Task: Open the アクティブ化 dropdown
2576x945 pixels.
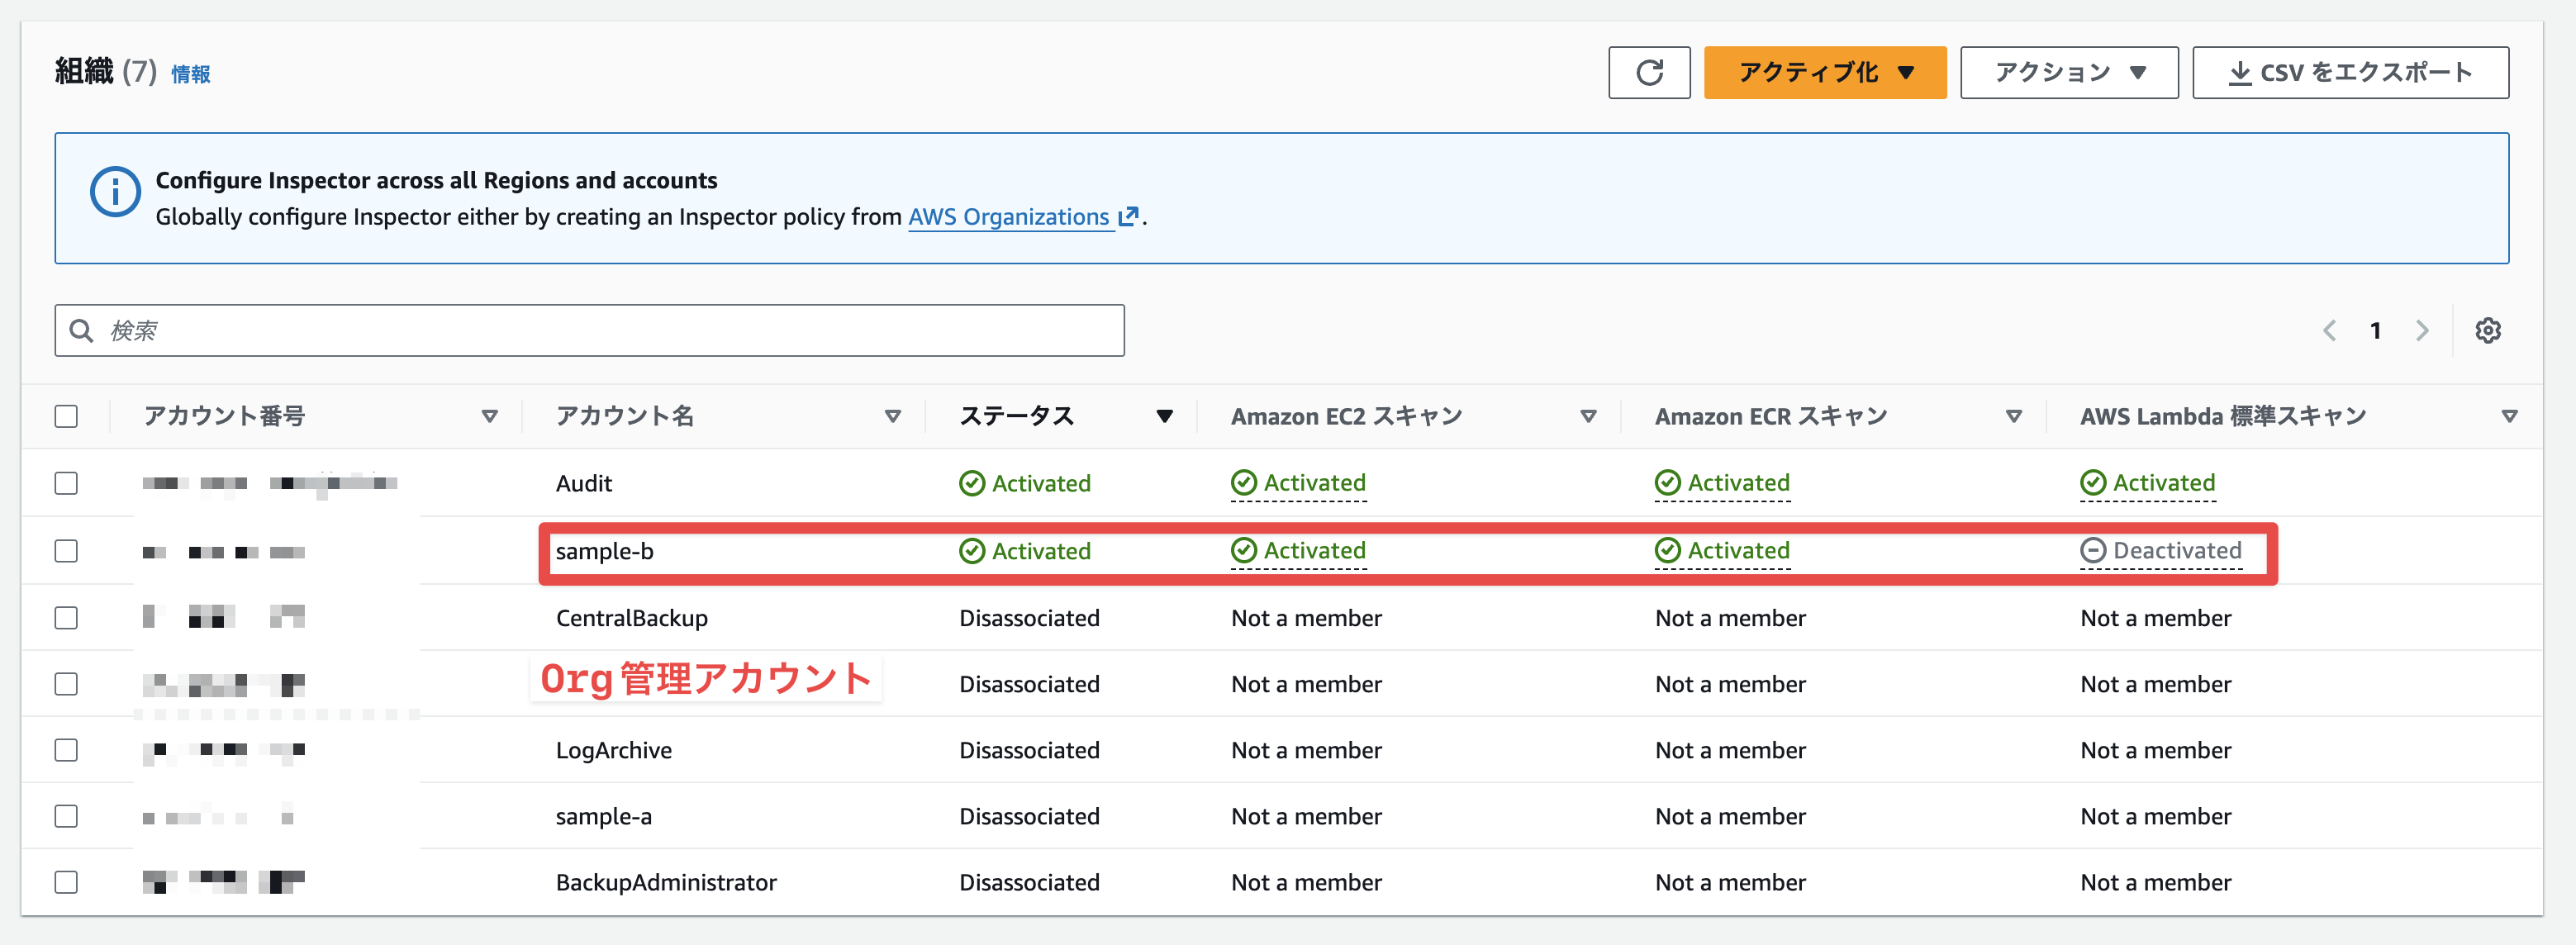Action: point(1824,72)
